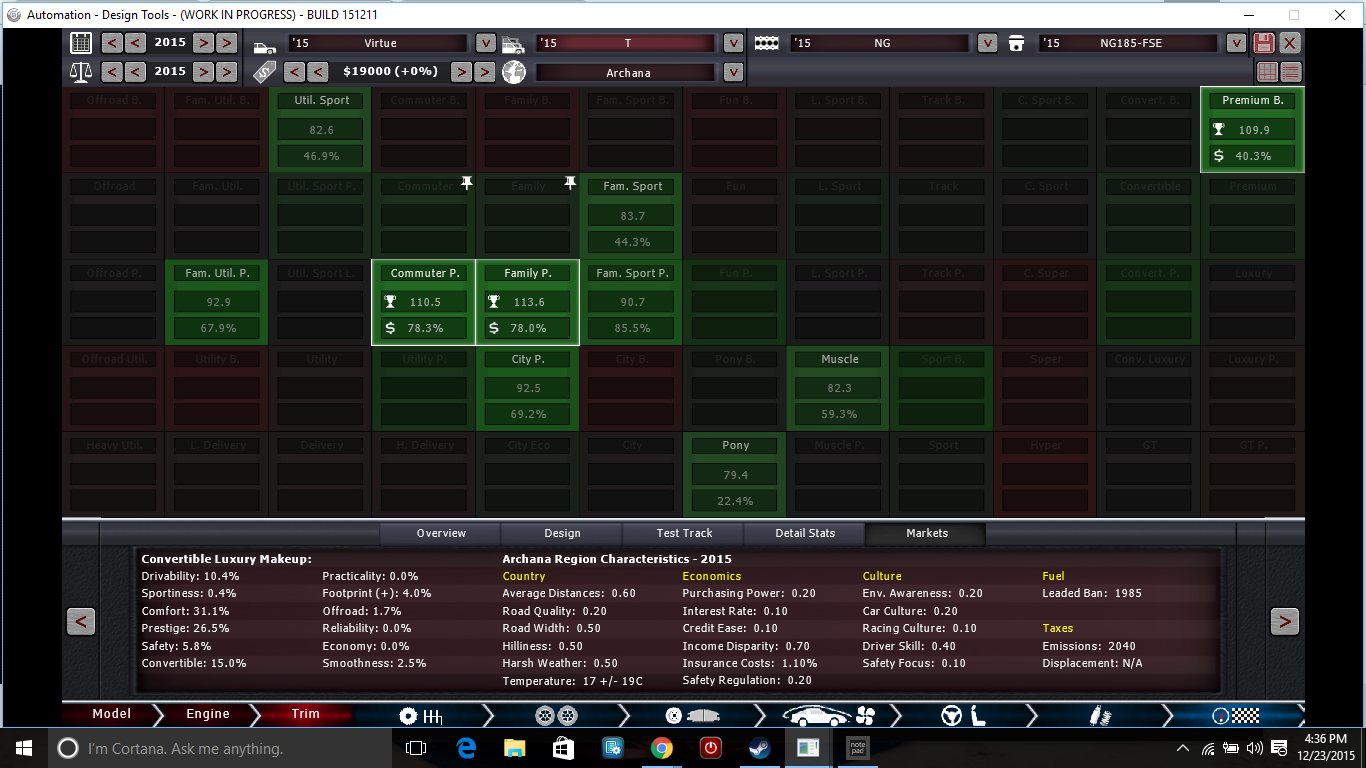1366x768 pixels.
Task: Go to the Model step
Action: (x=112, y=714)
